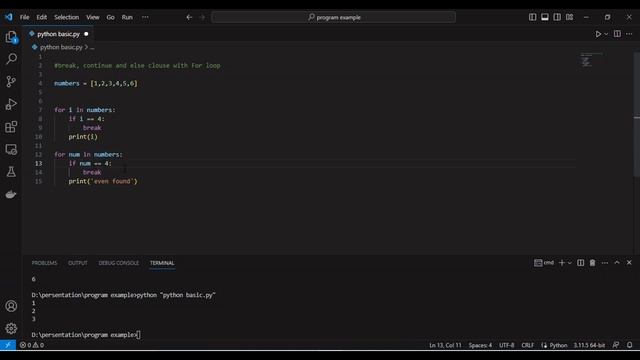This screenshot has width=640, height=360.
Task: Open the File menu
Action: click(x=24, y=17)
